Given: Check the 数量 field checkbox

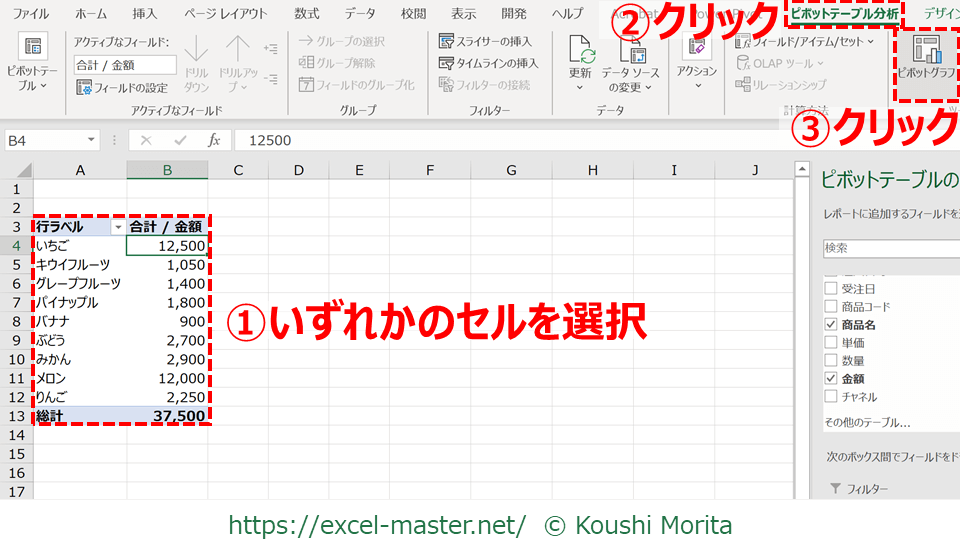Looking at the screenshot, I should point(830,361).
